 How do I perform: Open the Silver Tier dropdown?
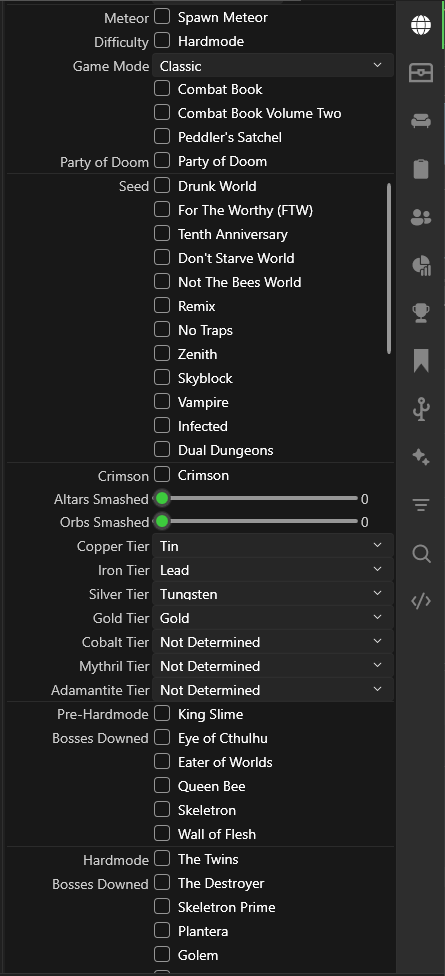[x=273, y=594]
